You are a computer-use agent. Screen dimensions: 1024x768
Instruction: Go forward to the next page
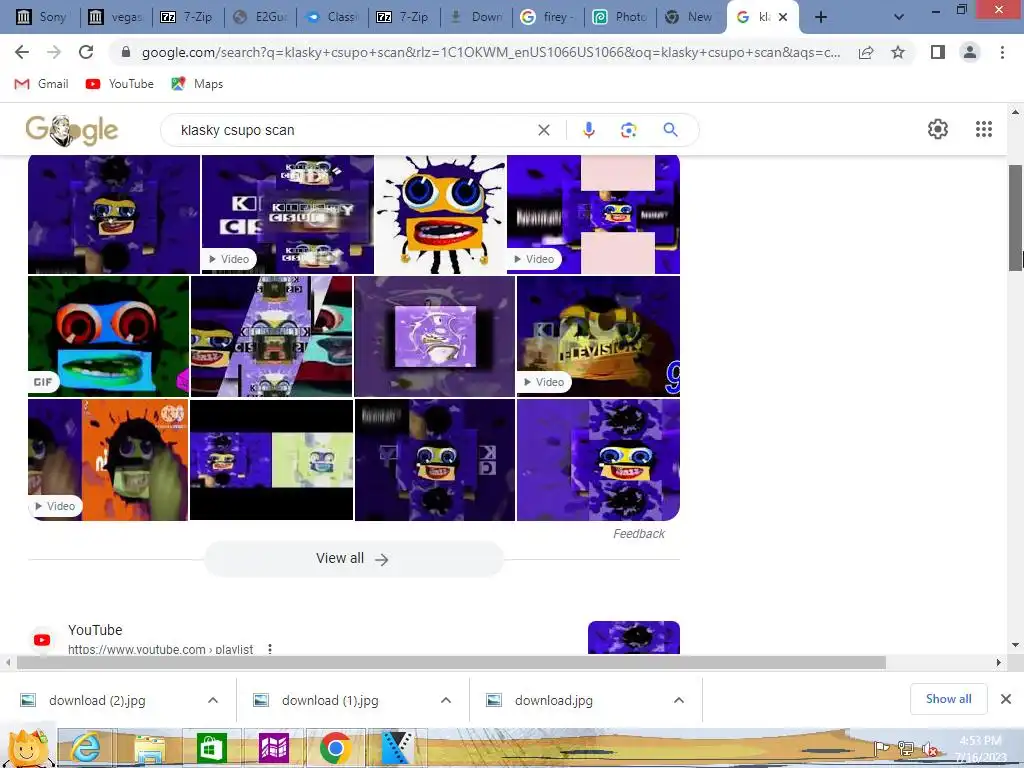tap(54, 52)
